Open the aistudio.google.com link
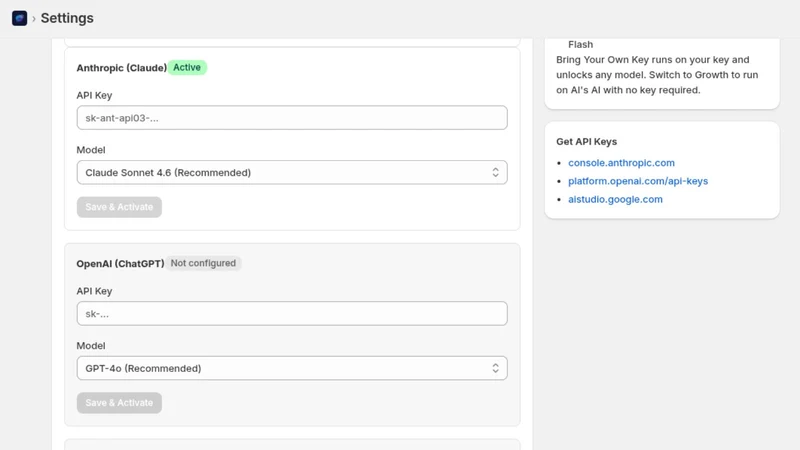The image size is (800, 450). point(615,199)
